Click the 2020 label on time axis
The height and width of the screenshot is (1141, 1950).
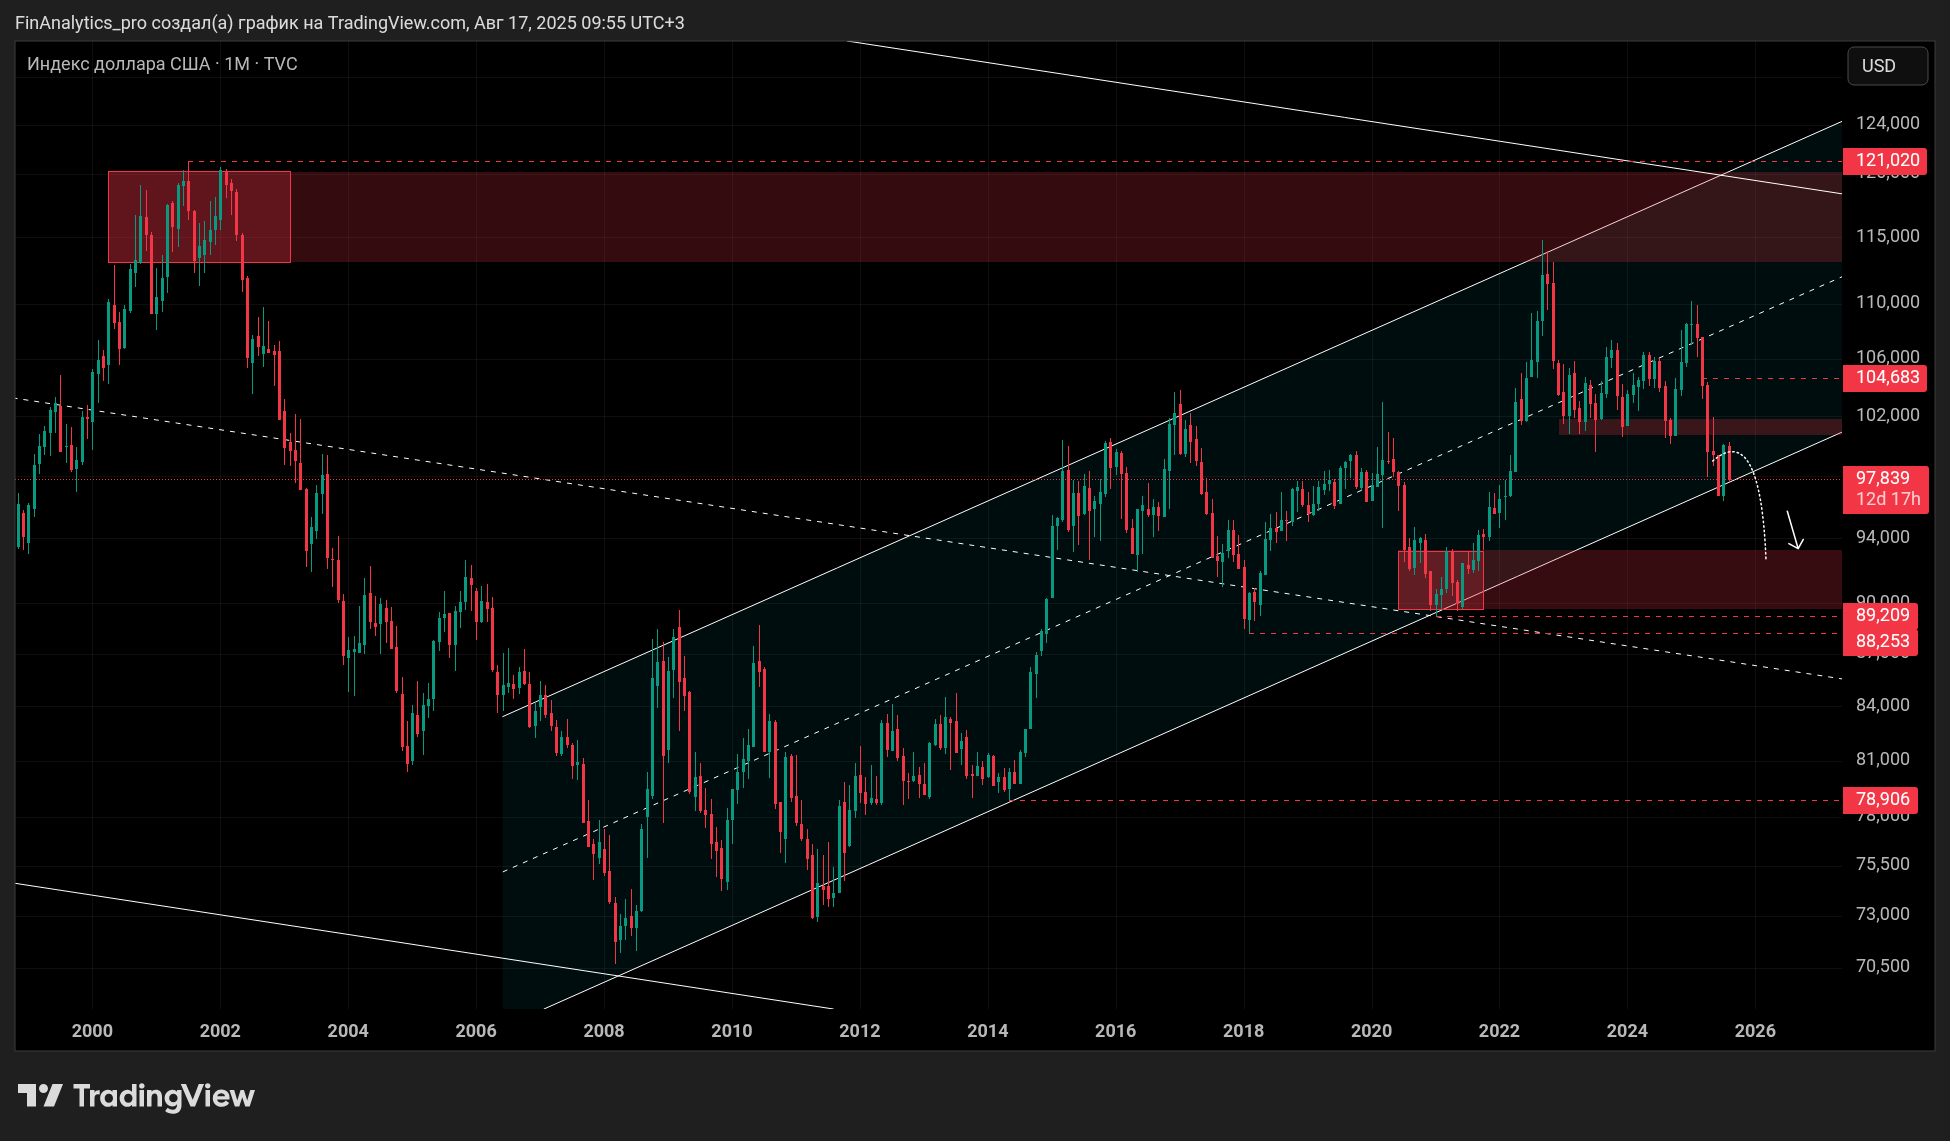click(x=1372, y=1031)
